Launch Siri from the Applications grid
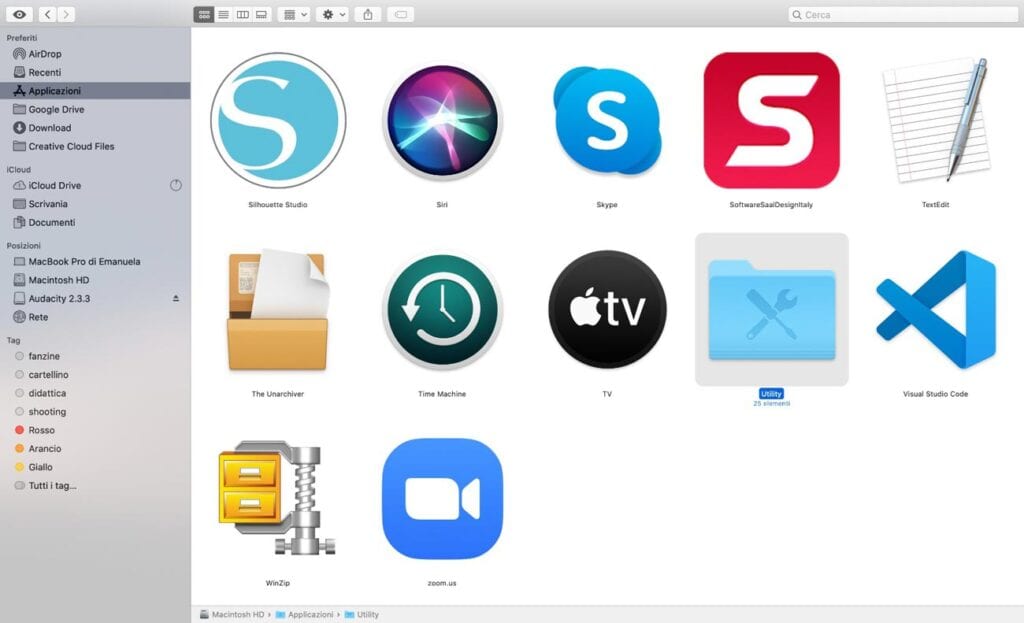This screenshot has width=1024, height=623. [x=442, y=121]
